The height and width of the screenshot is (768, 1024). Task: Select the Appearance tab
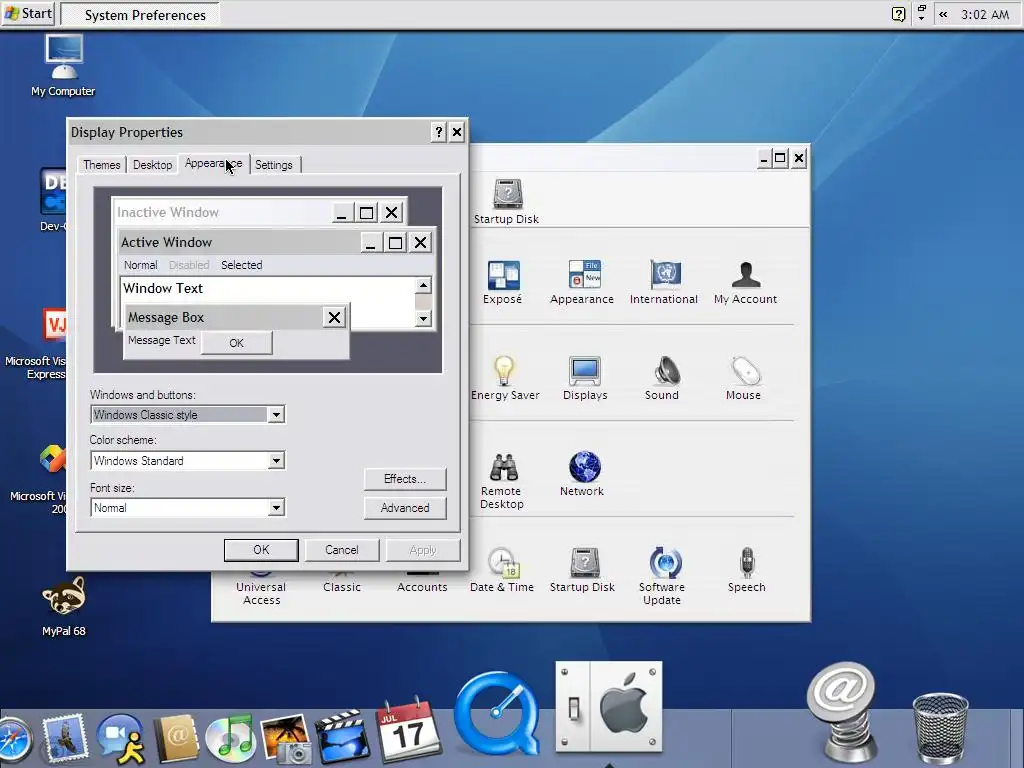(x=214, y=163)
